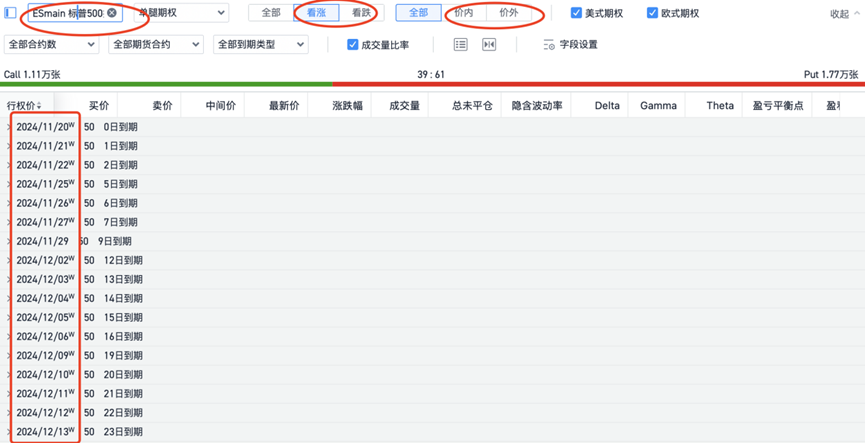Select the 2024/11/27 '7日到期' row
Image resolution: width=865 pixels, height=443 pixels.
click(x=432, y=222)
